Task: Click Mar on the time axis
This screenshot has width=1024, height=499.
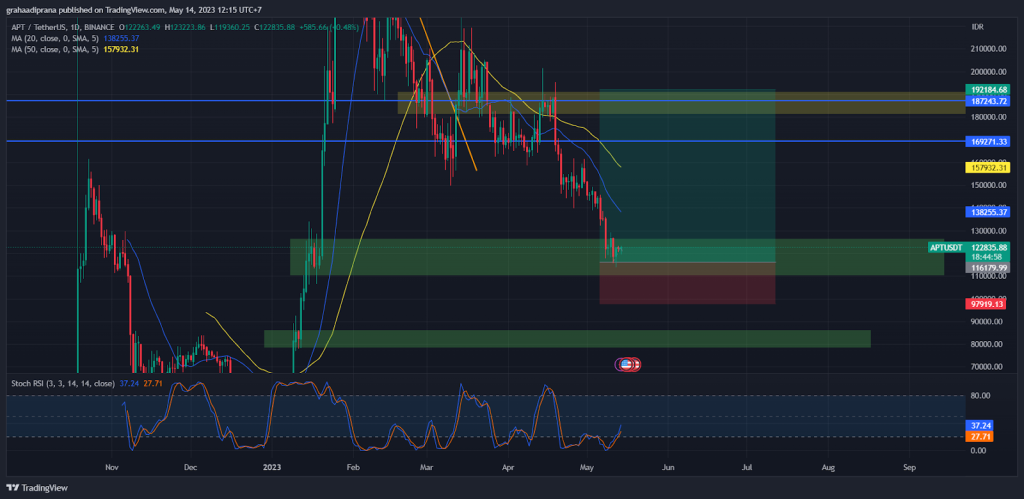Action: [426, 468]
